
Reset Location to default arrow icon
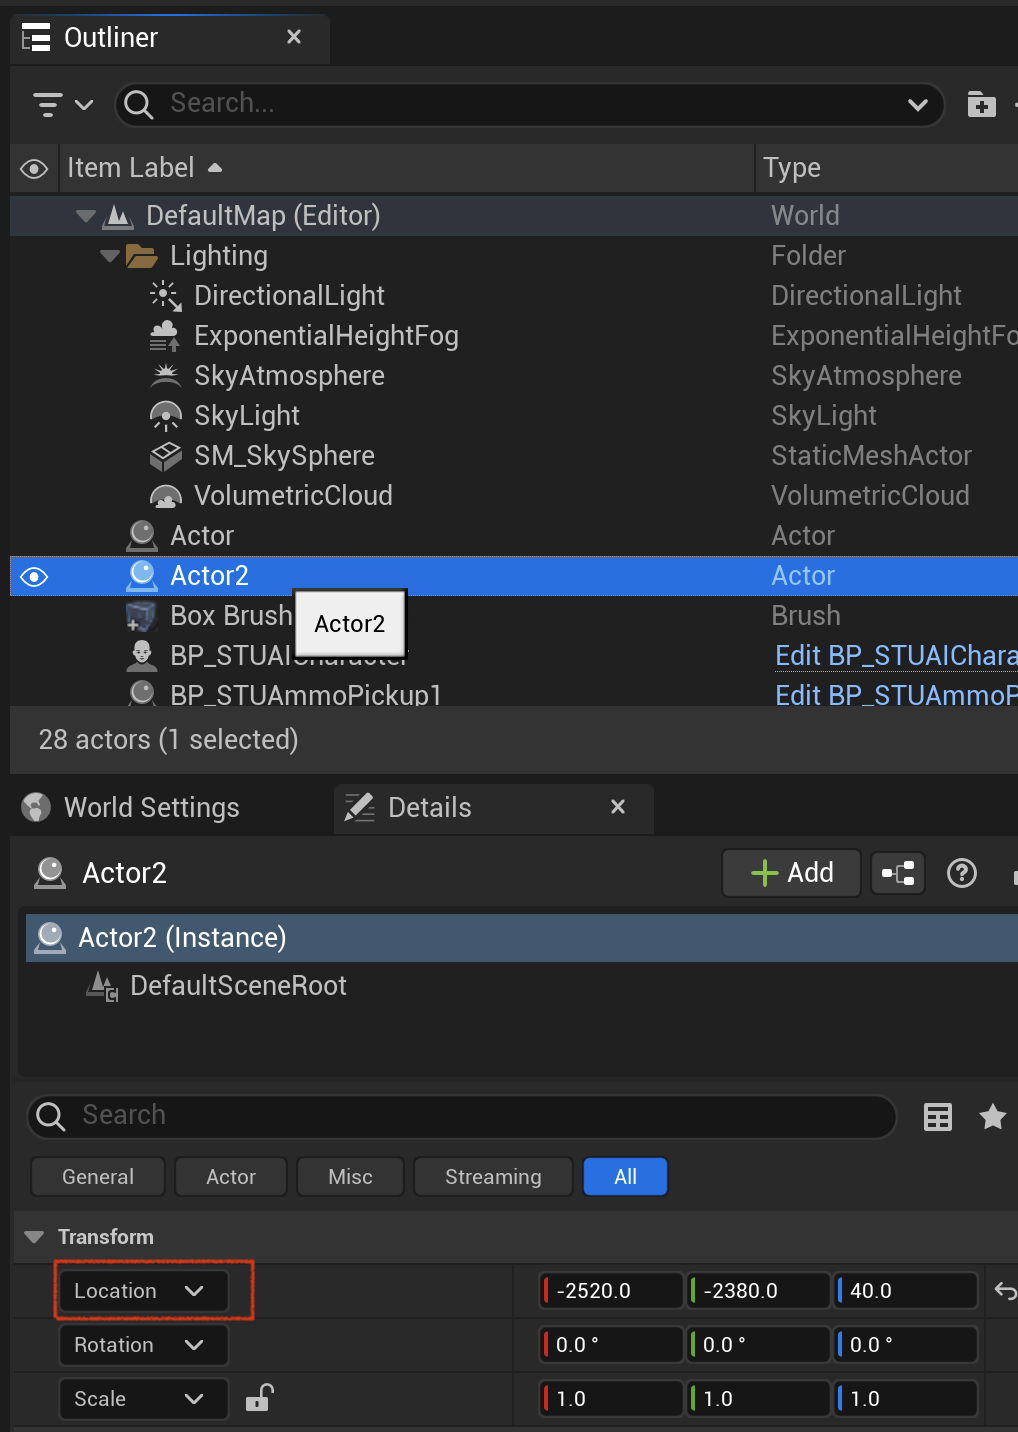click(x=1005, y=1291)
